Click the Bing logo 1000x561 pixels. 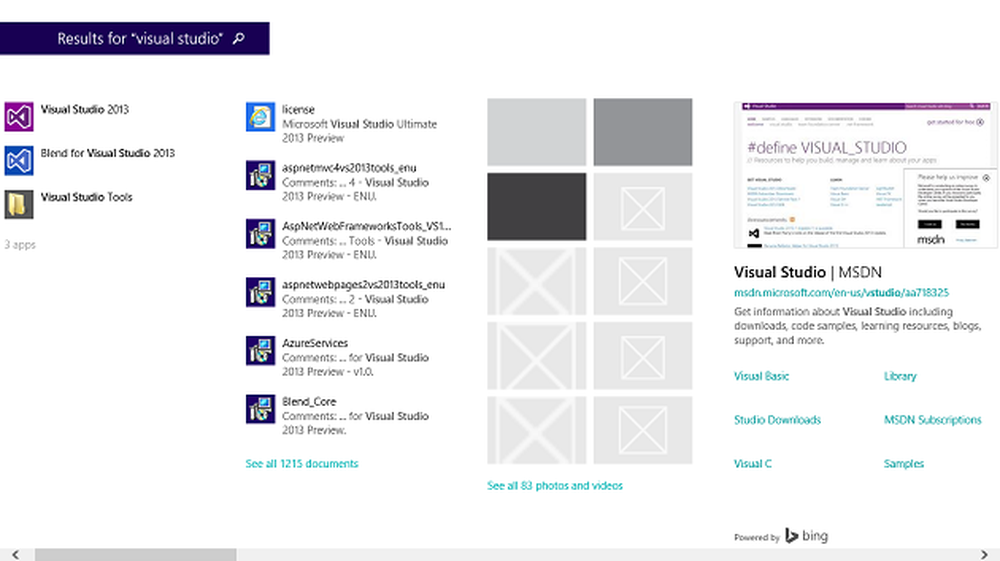click(806, 536)
